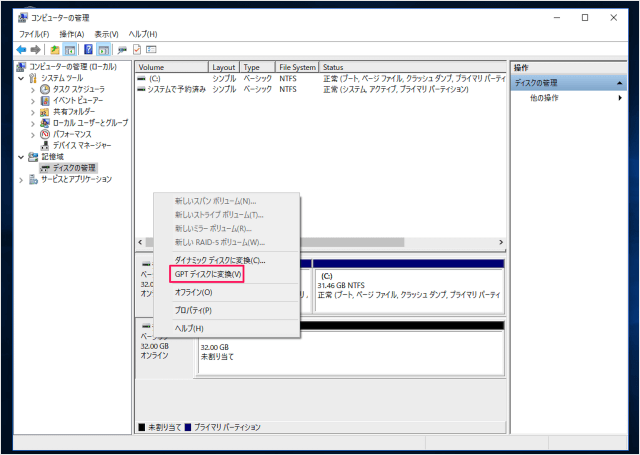Click the 記憶域 storage icon

(x=33, y=157)
